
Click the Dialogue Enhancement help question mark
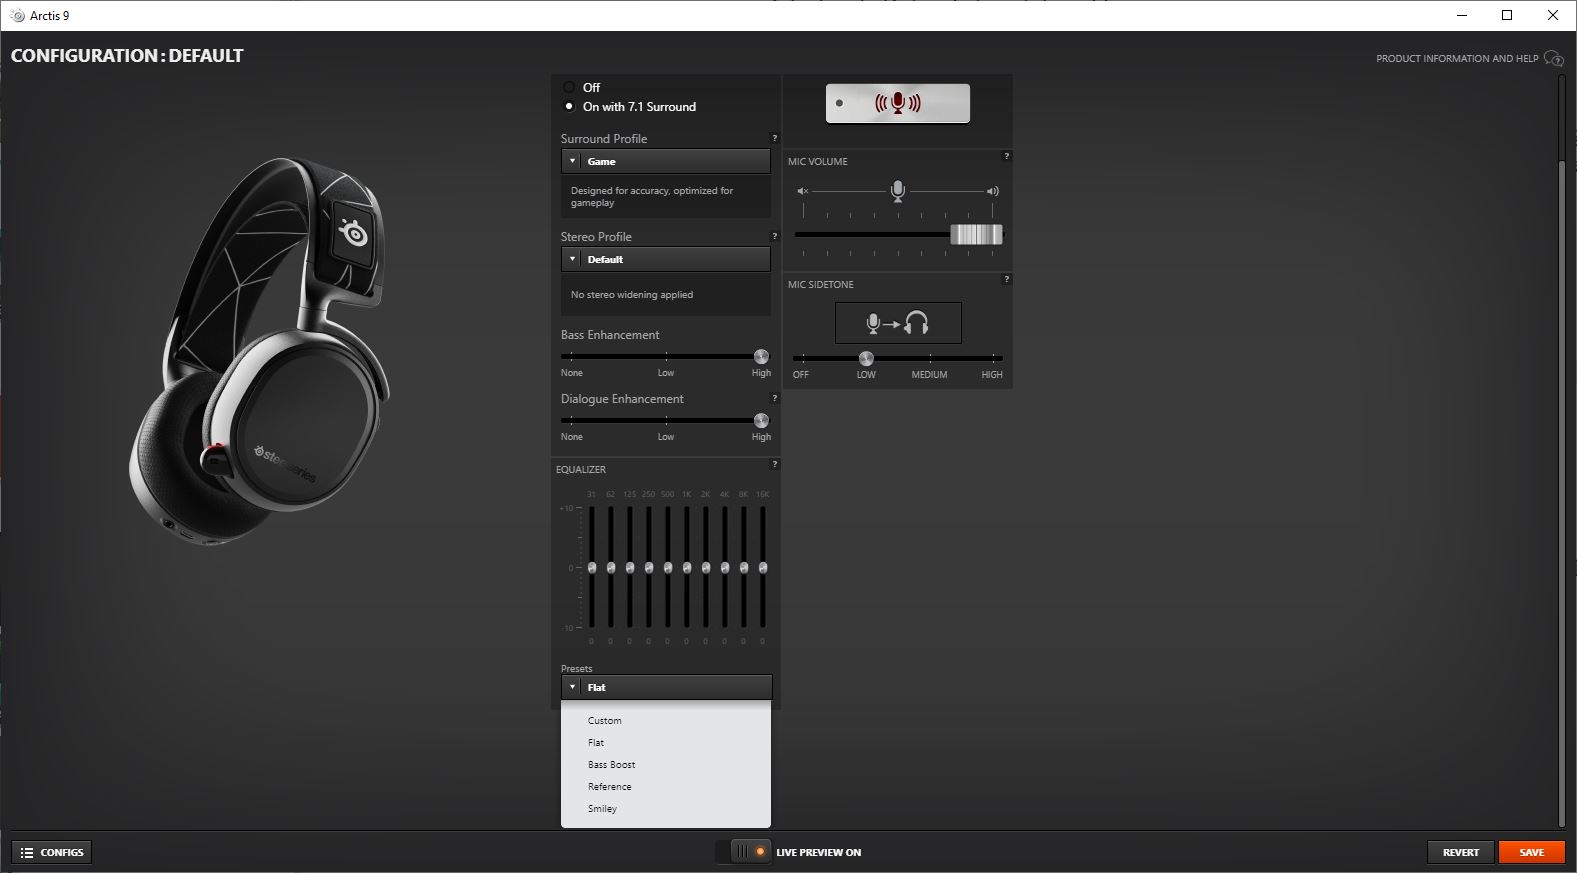774,398
